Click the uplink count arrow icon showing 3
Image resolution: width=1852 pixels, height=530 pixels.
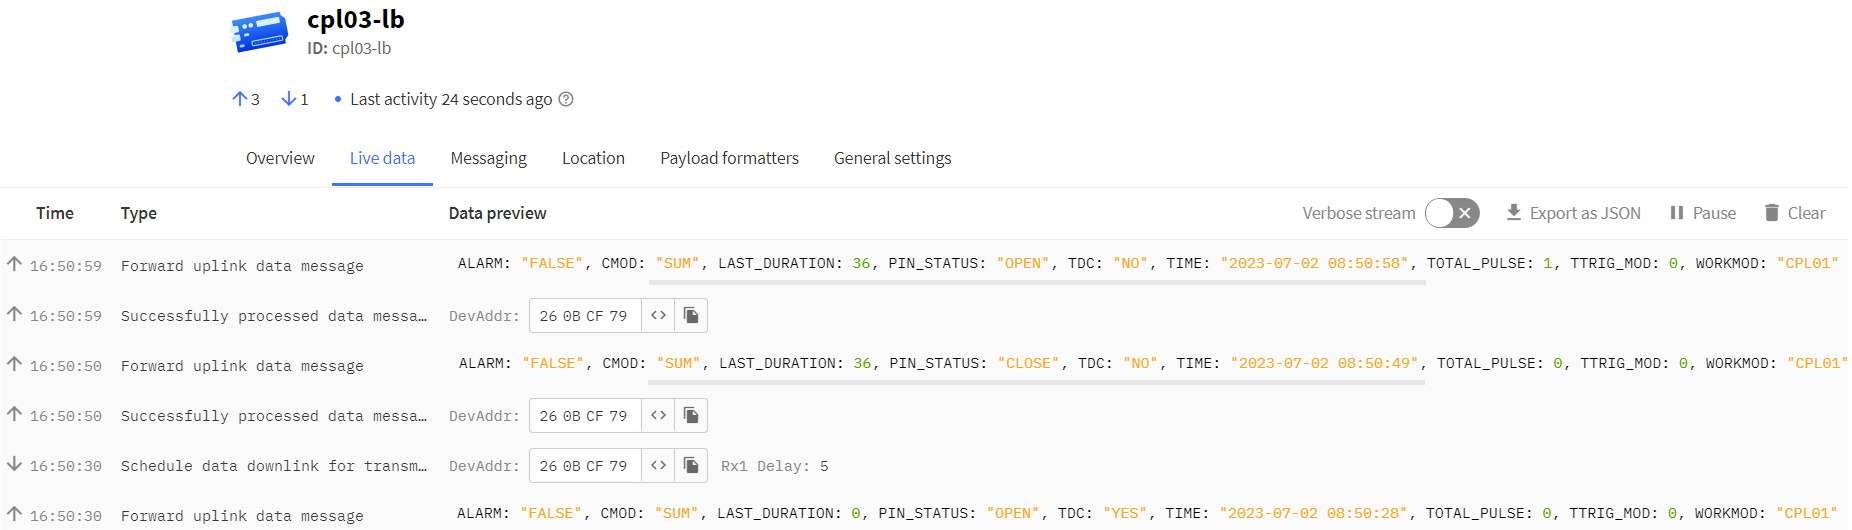pos(240,99)
